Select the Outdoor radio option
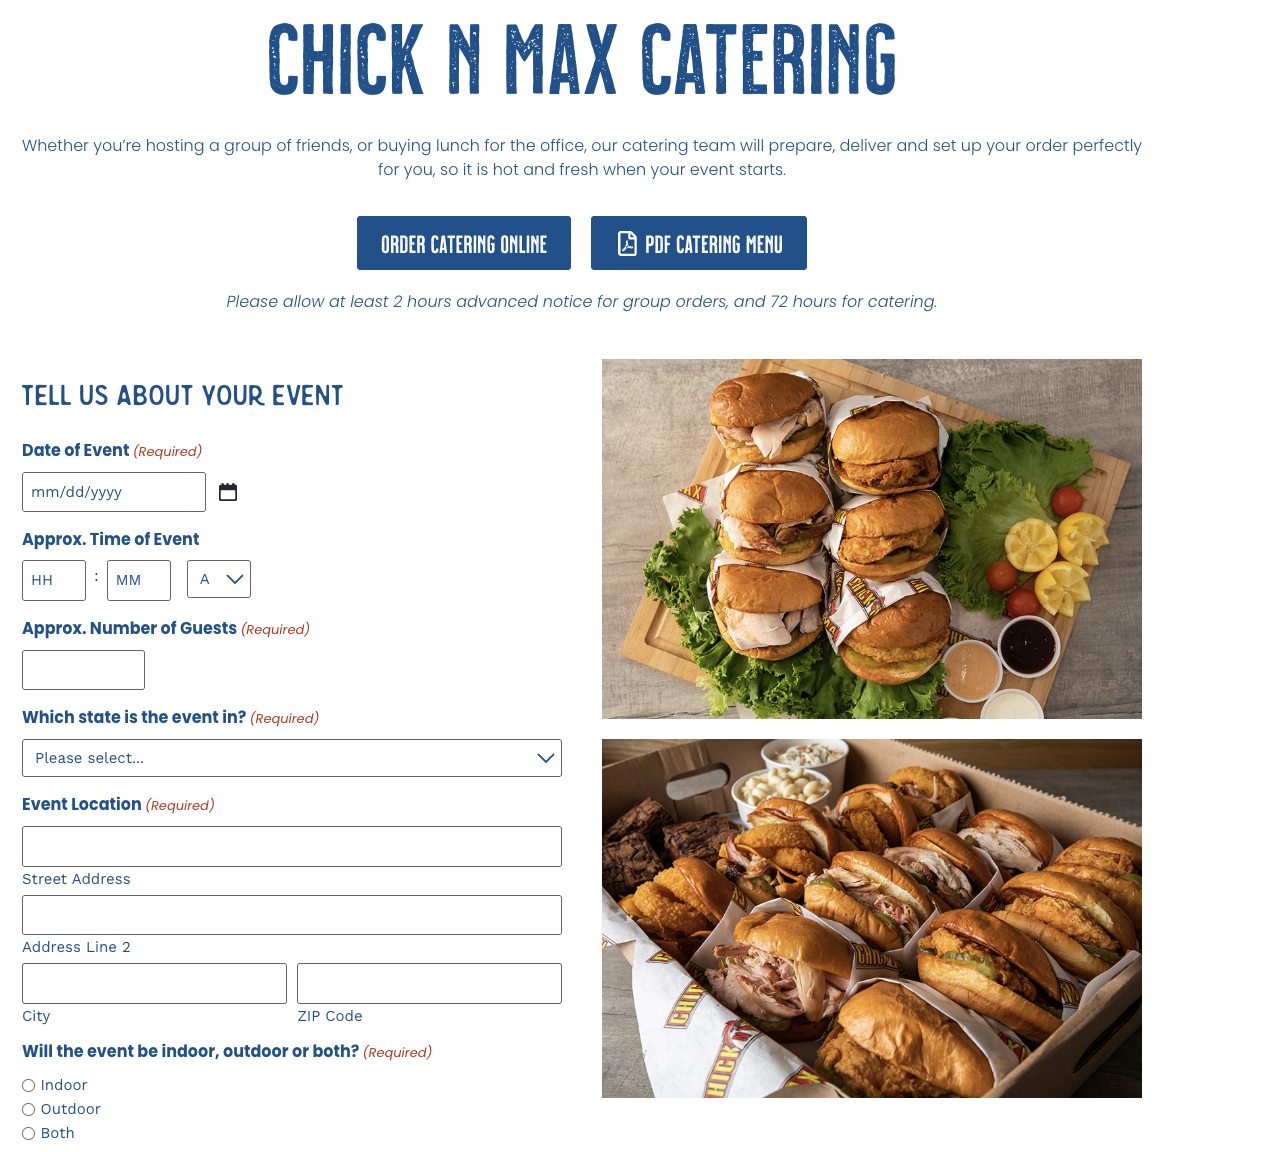This screenshot has width=1286, height=1152. click(x=29, y=1109)
